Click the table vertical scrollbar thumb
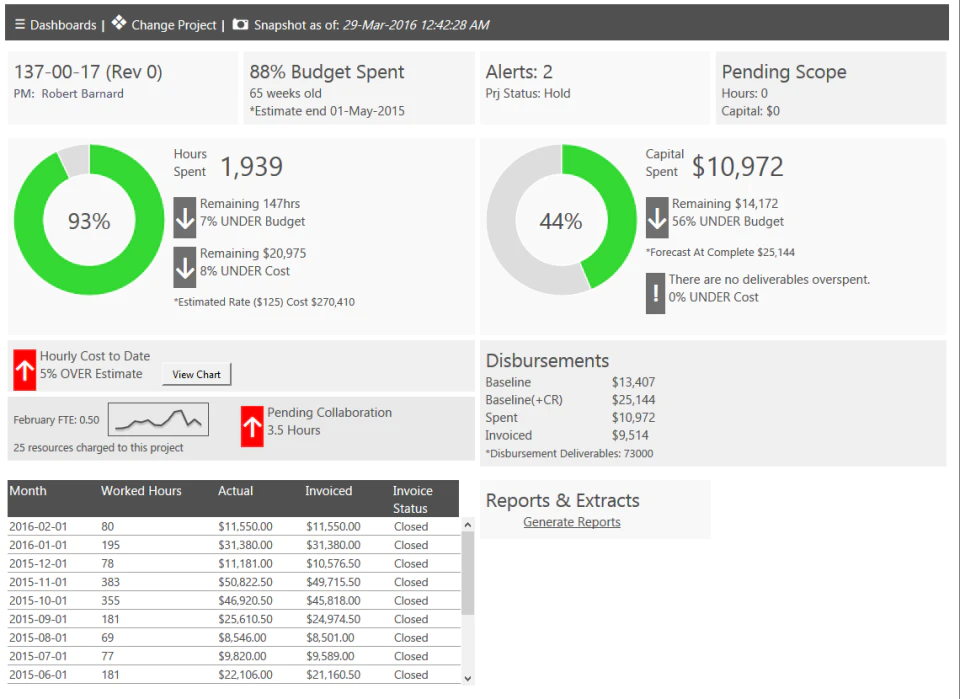960x699 pixels. pyautogui.click(x=468, y=573)
